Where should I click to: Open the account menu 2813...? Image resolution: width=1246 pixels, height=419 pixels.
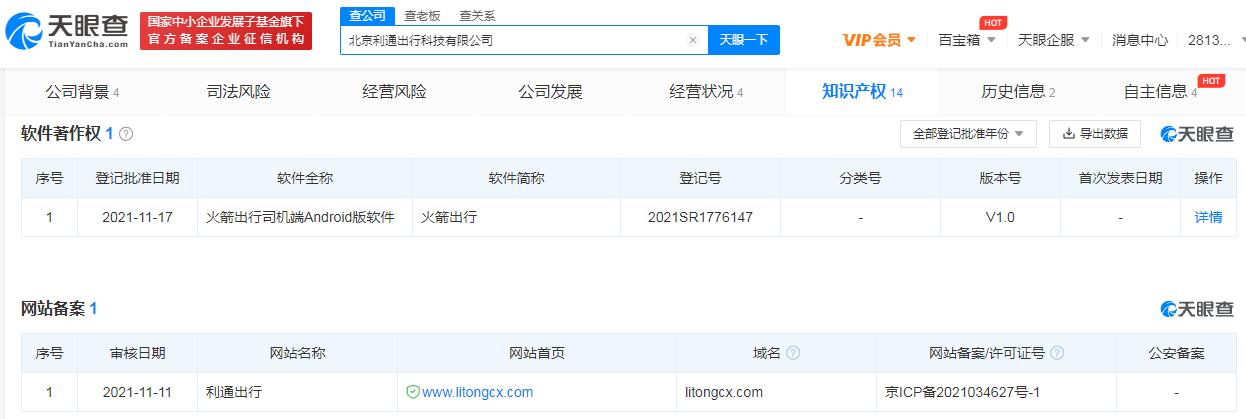click(1215, 40)
